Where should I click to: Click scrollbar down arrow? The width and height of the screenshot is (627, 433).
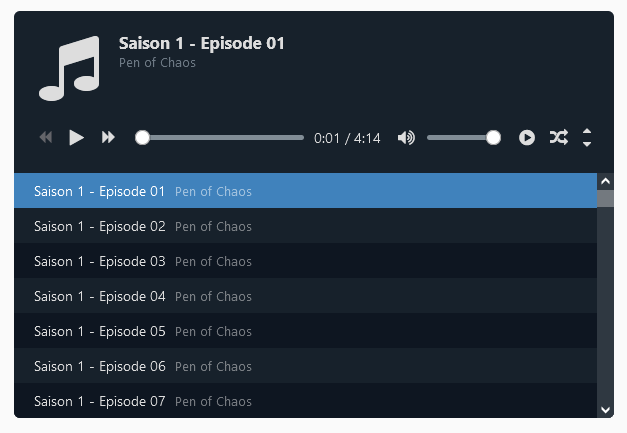605,410
